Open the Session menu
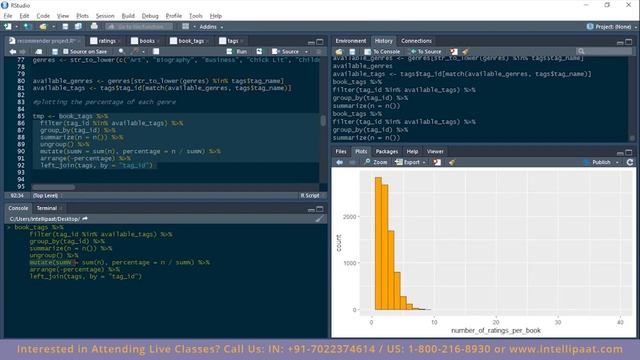 (105, 16)
